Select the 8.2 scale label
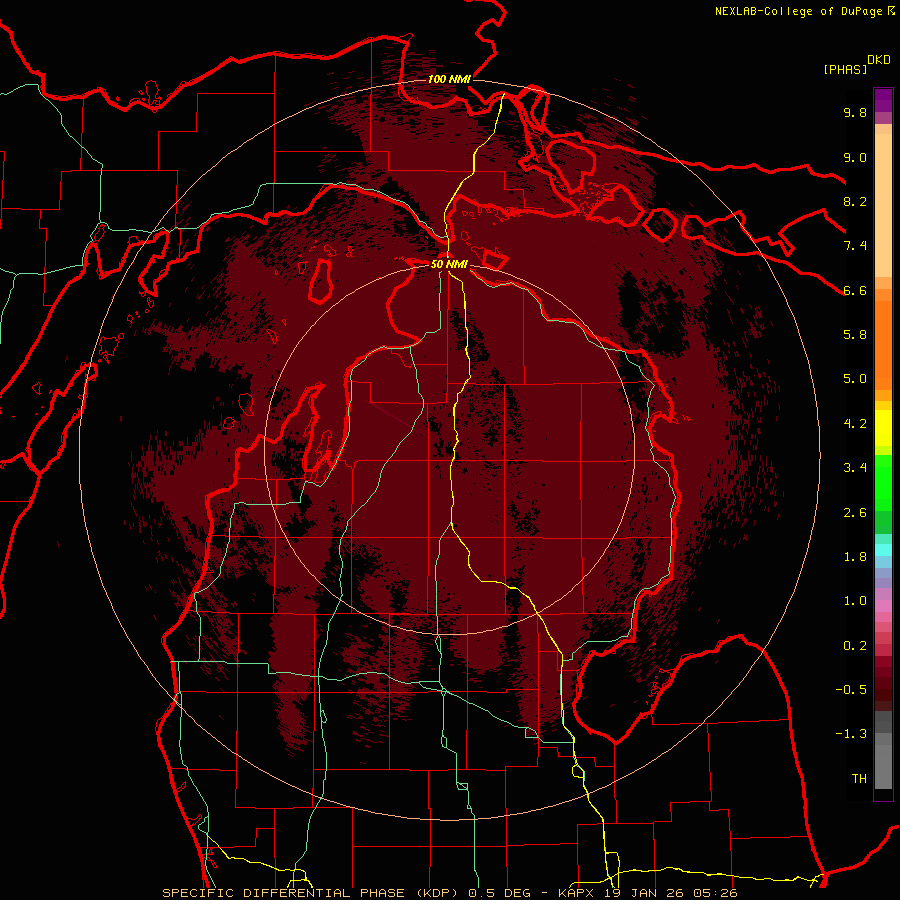This screenshot has height=900, width=900. point(855,201)
